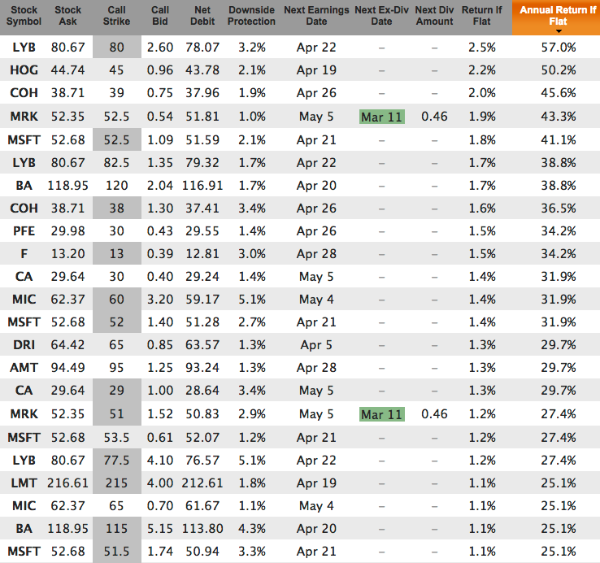Click CA 29 call strike cell
This screenshot has height=563, width=600.
117,390
